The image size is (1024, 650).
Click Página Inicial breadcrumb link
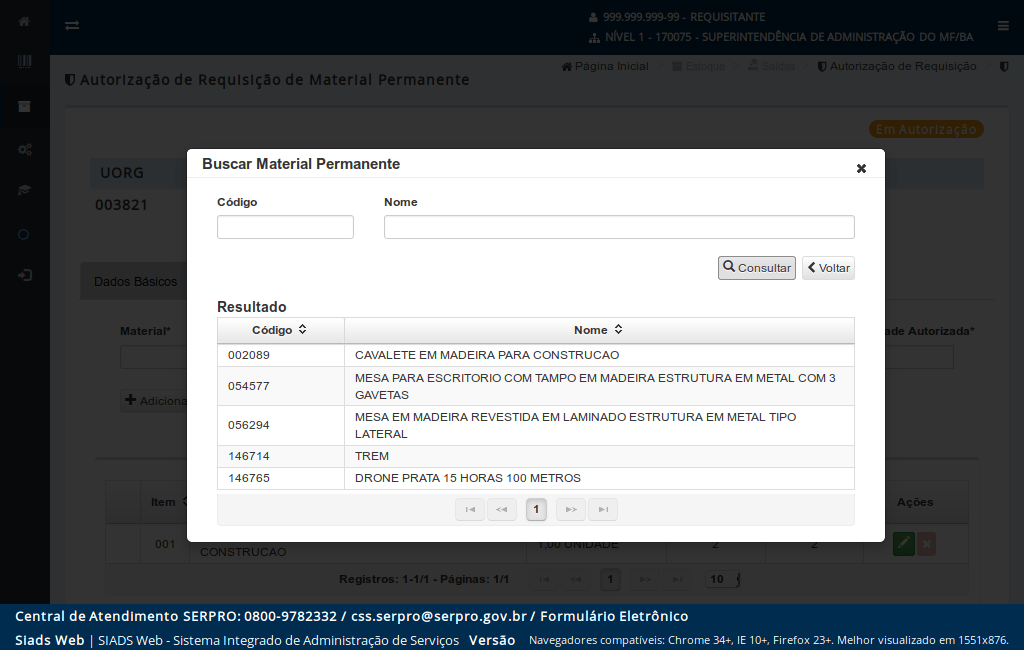coord(605,66)
